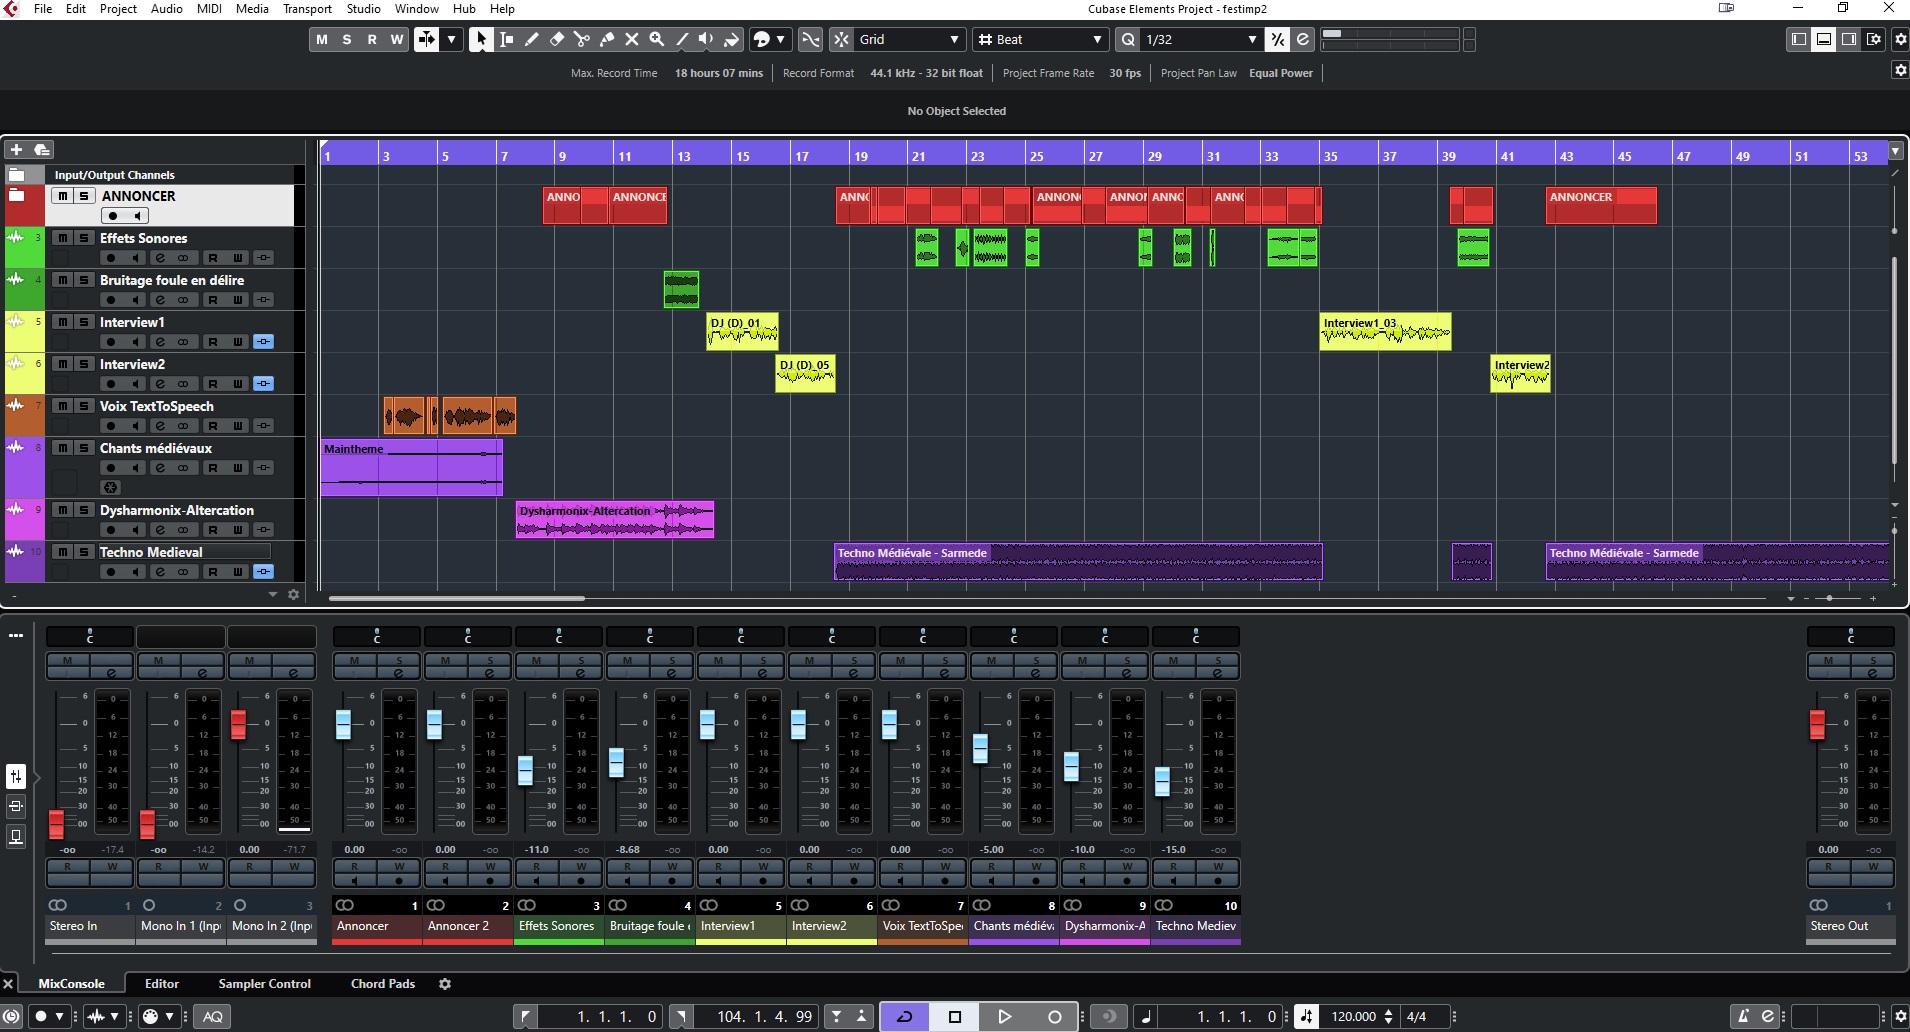The image size is (1910, 1032).
Task: Open the Chord Pads tab
Action: 383,984
